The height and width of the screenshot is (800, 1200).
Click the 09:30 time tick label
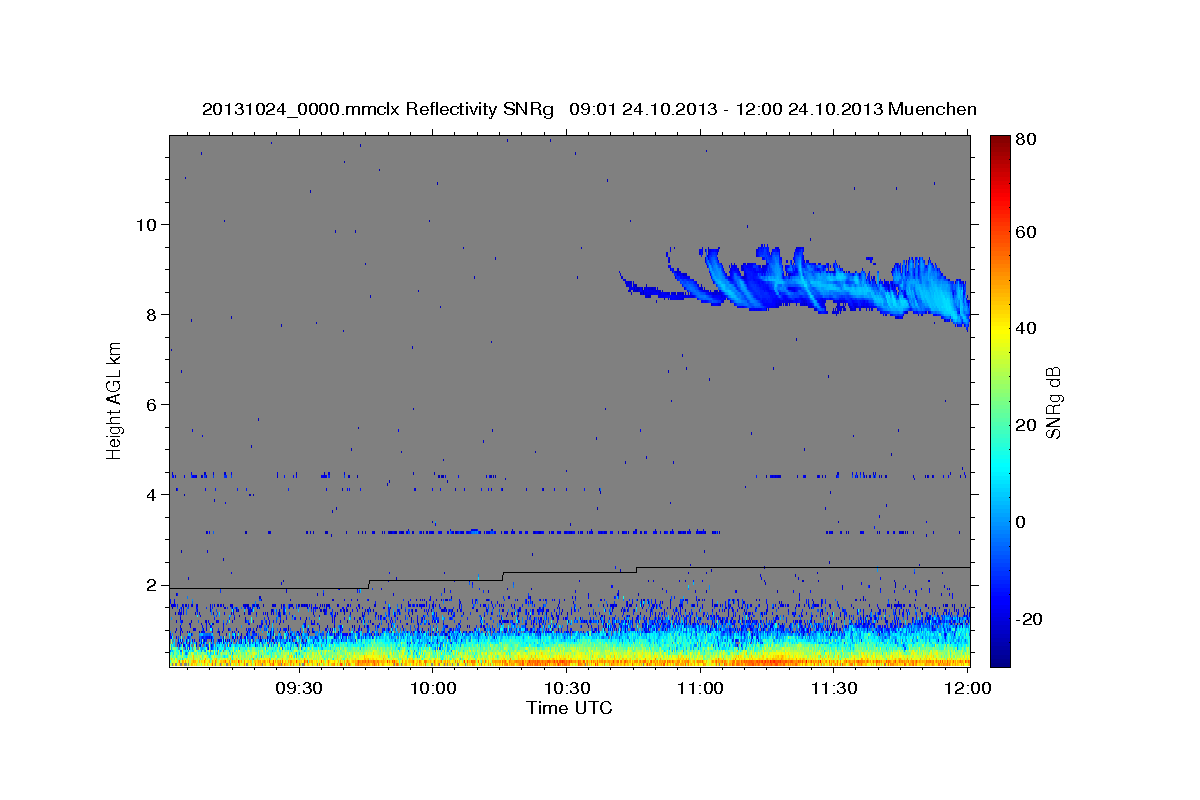[x=298, y=689]
